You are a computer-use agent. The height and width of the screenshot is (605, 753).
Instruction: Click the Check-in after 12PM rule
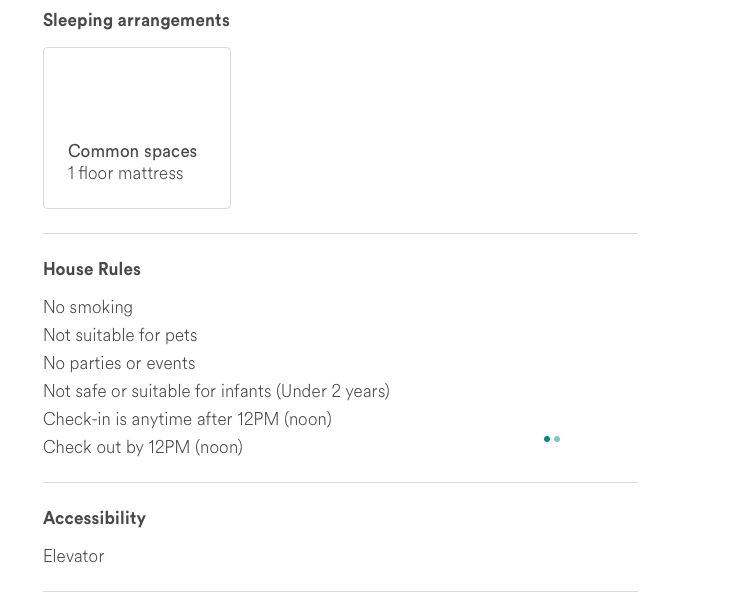pyautogui.click(x=187, y=419)
